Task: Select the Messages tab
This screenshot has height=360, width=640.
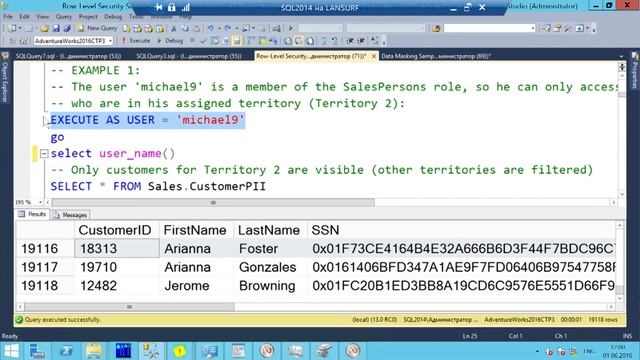Action: click(70, 215)
